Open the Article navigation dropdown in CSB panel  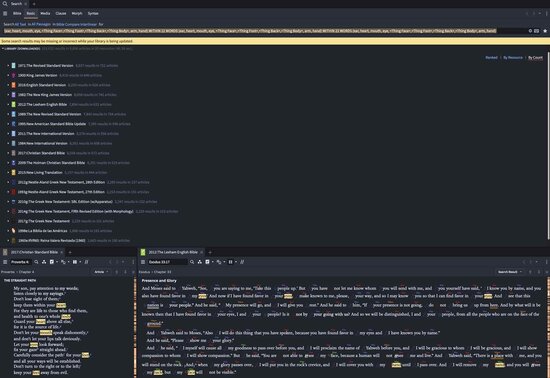click(101, 272)
